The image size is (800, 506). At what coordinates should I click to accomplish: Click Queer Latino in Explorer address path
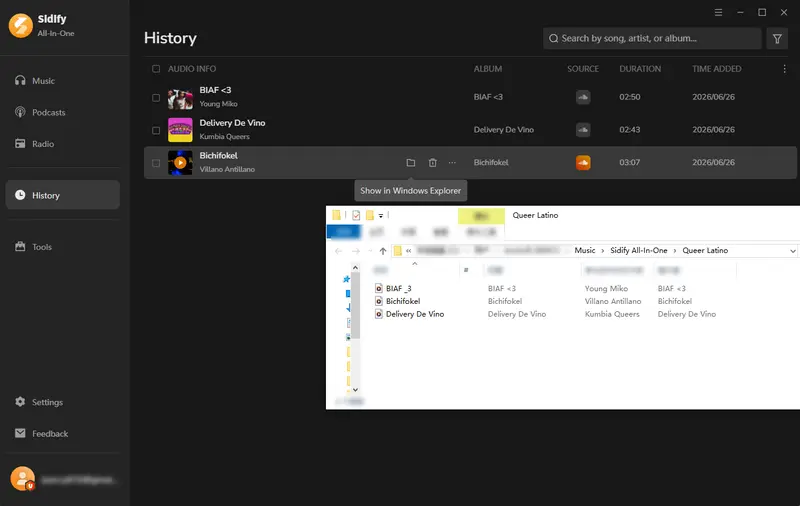tap(705, 250)
